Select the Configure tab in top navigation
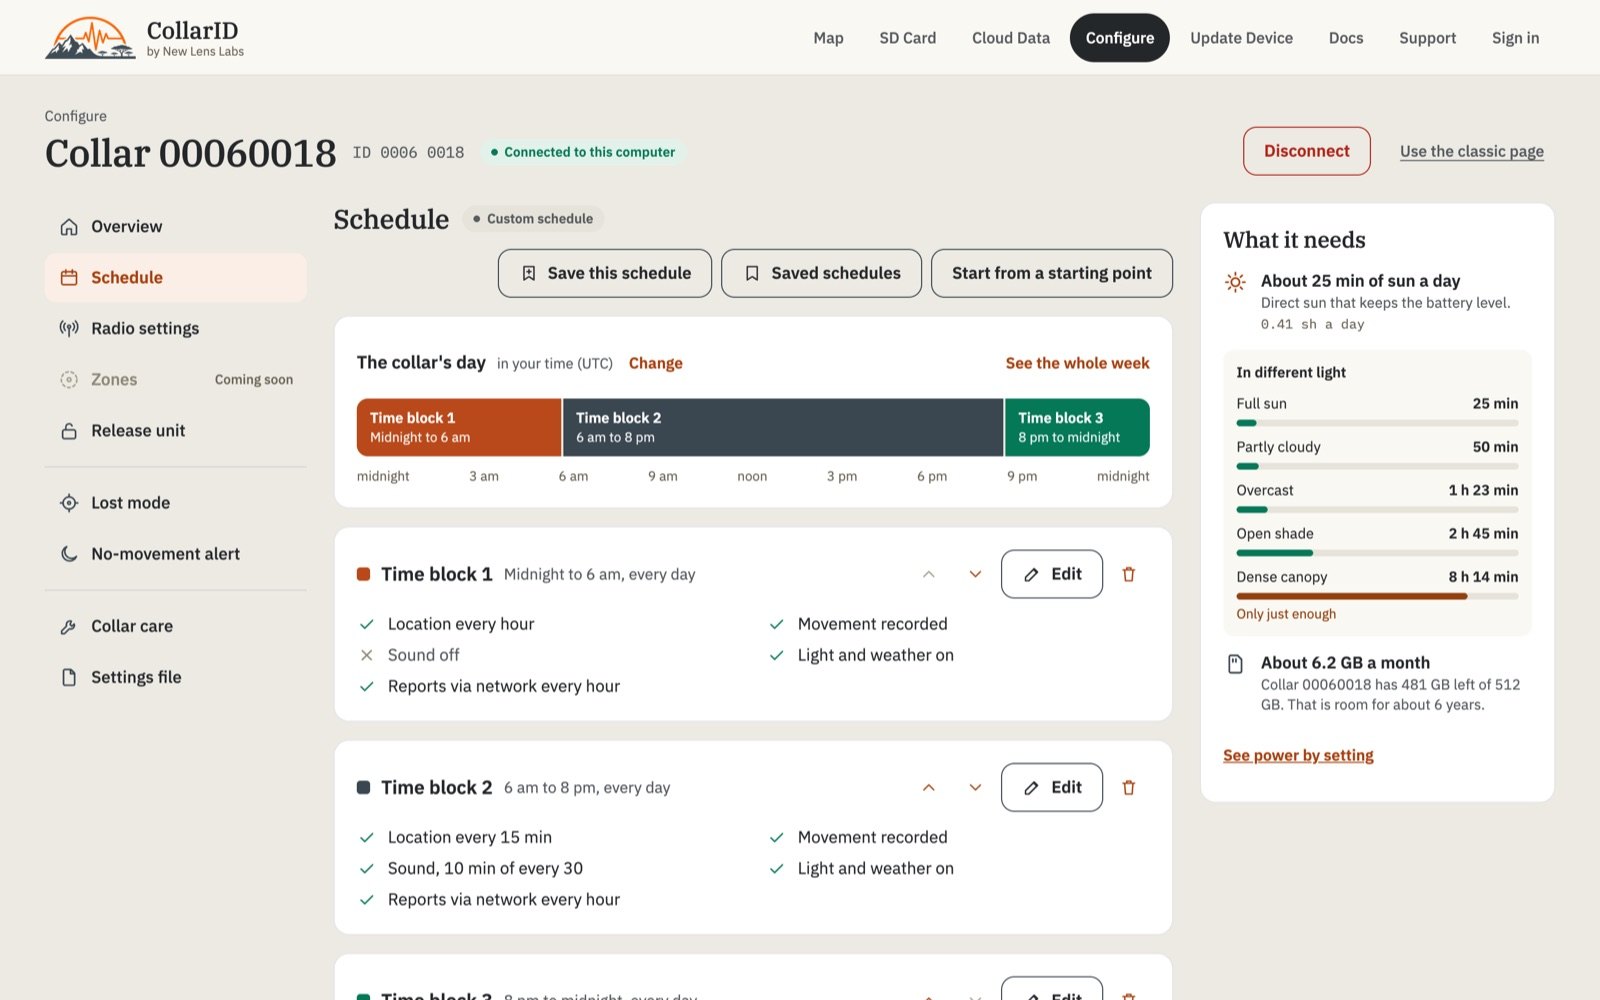Viewport: 1600px width, 1000px height. 1120,38
